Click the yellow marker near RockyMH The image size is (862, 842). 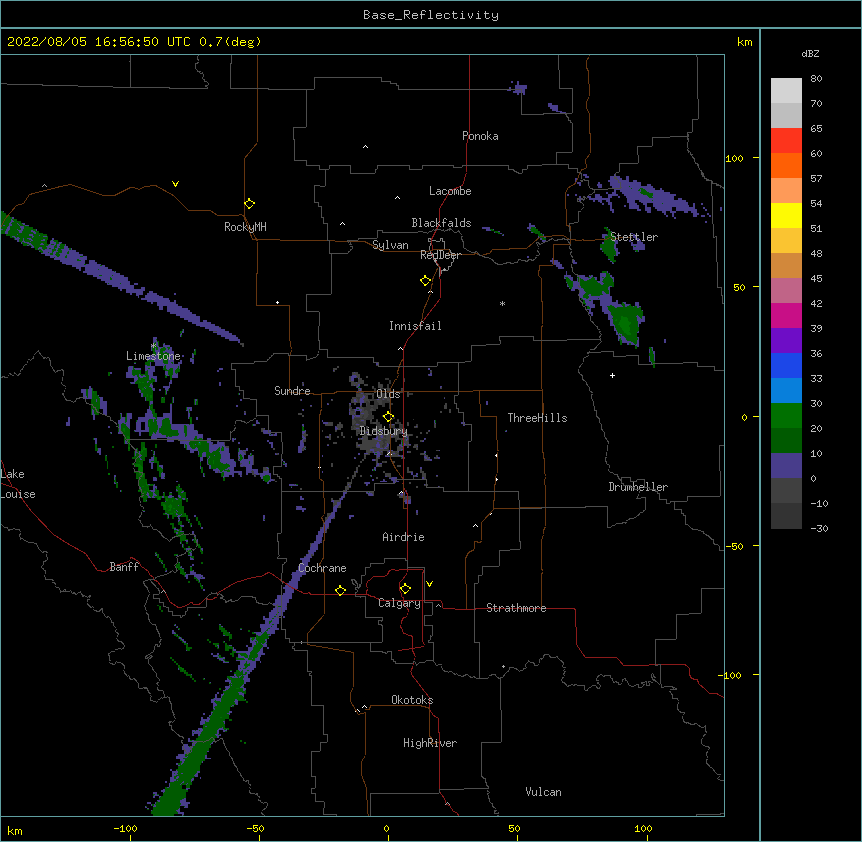click(x=250, y=204)
